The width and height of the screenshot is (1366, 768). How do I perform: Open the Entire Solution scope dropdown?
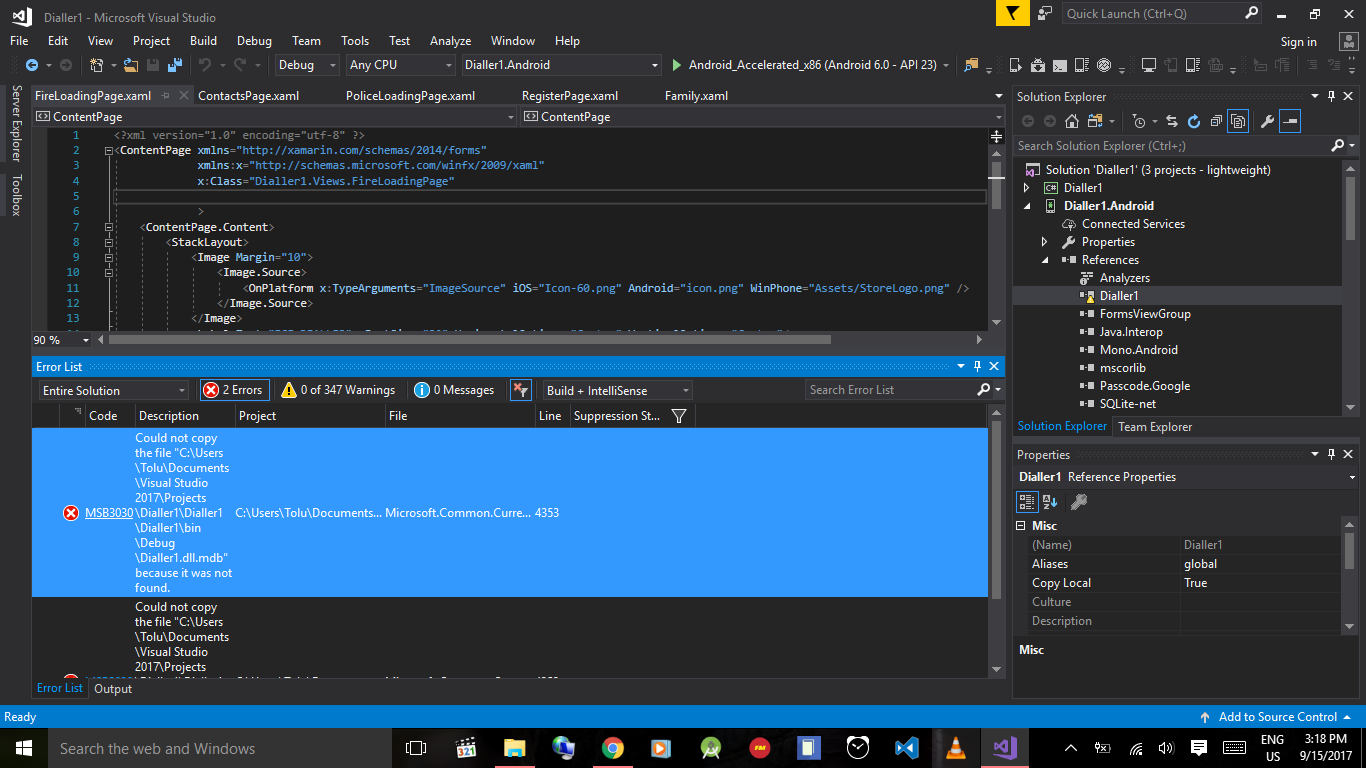click(x=113, y=390)
